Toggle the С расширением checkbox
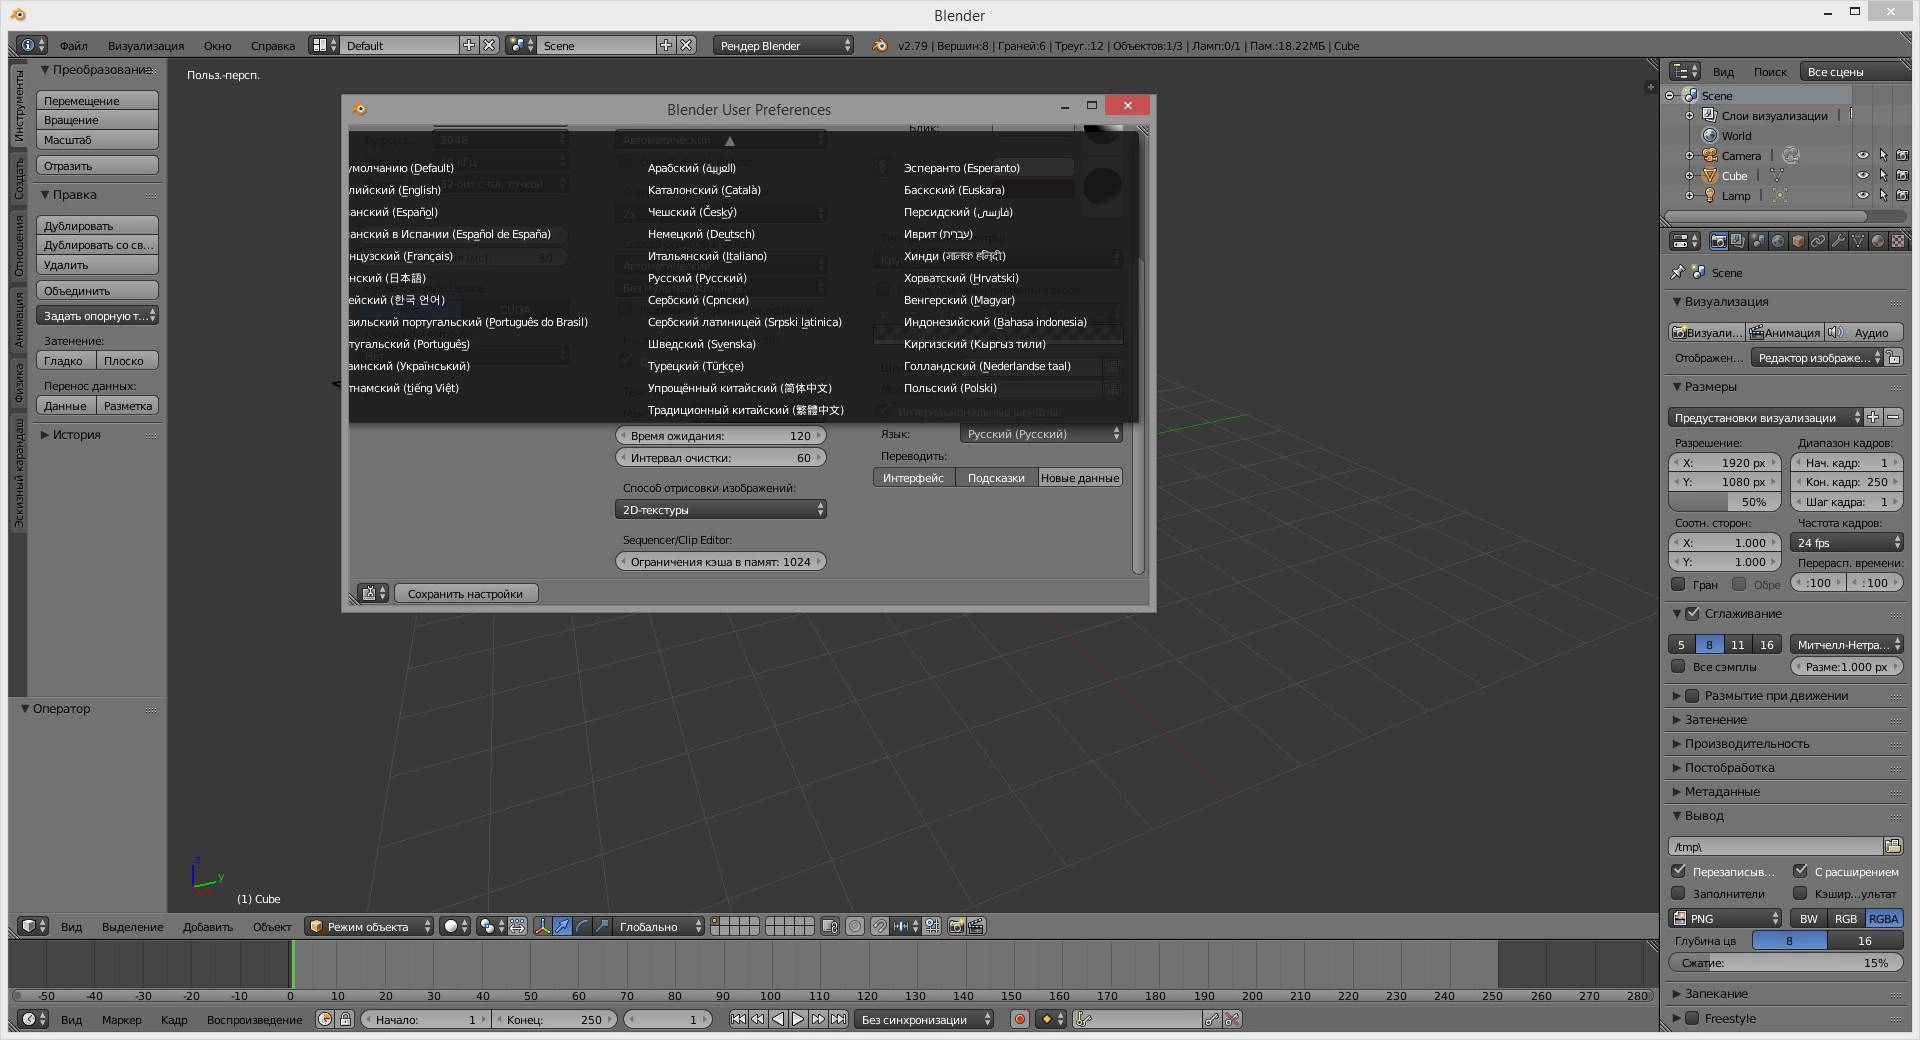 click(x=1800, y=871)
